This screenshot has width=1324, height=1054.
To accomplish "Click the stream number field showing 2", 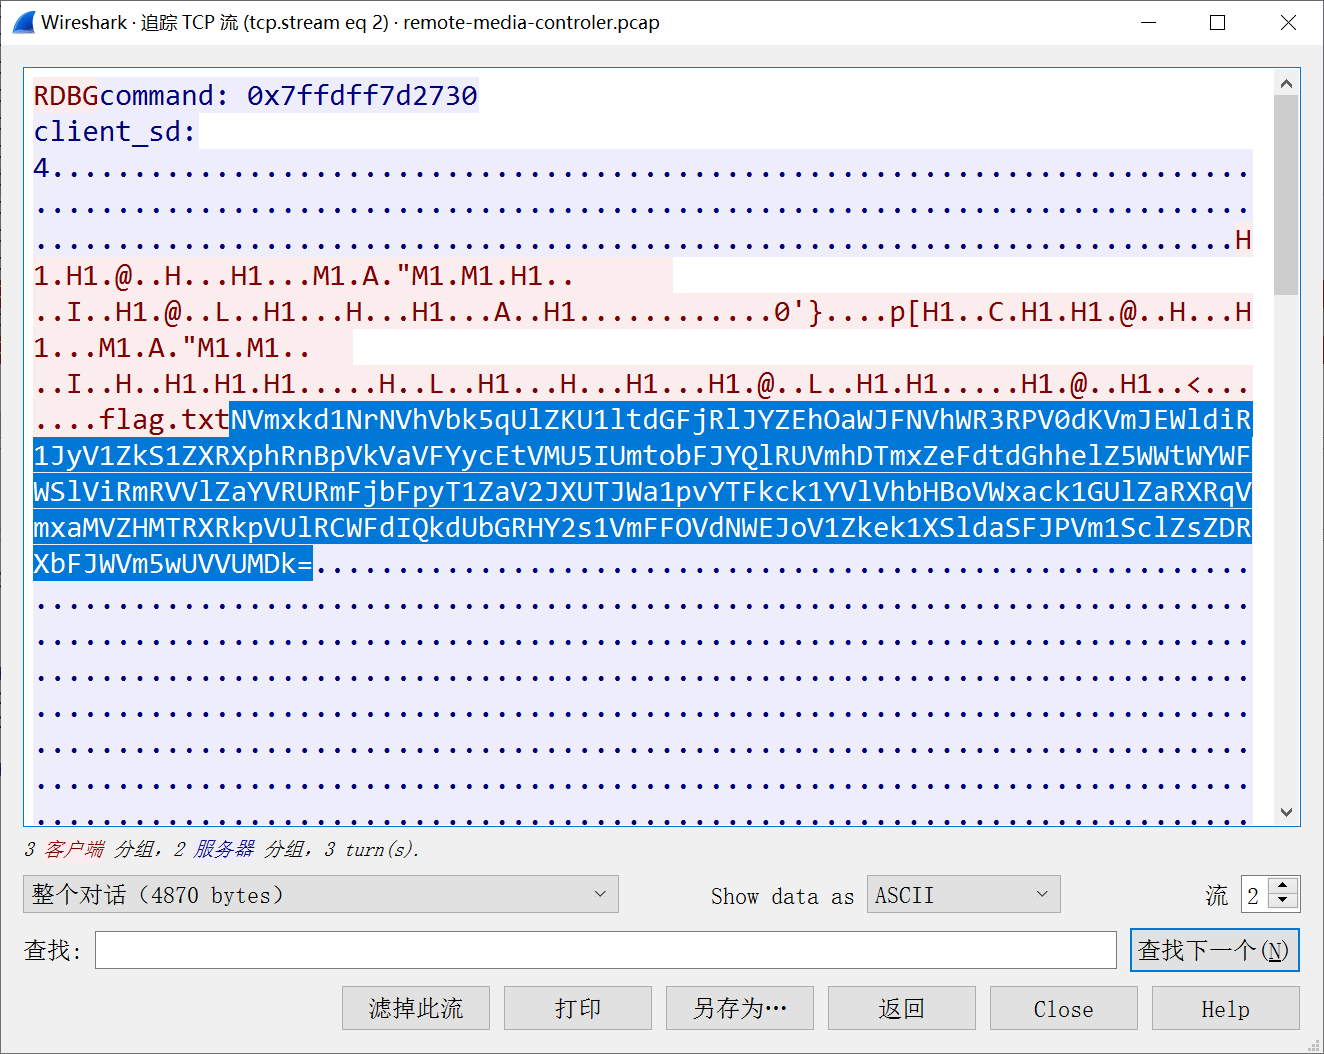I will [1256, 894].
